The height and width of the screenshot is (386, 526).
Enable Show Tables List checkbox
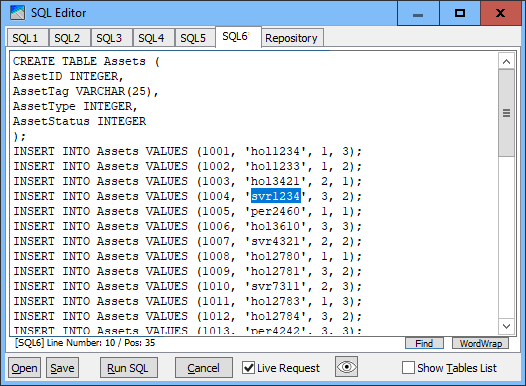point(408,368)
